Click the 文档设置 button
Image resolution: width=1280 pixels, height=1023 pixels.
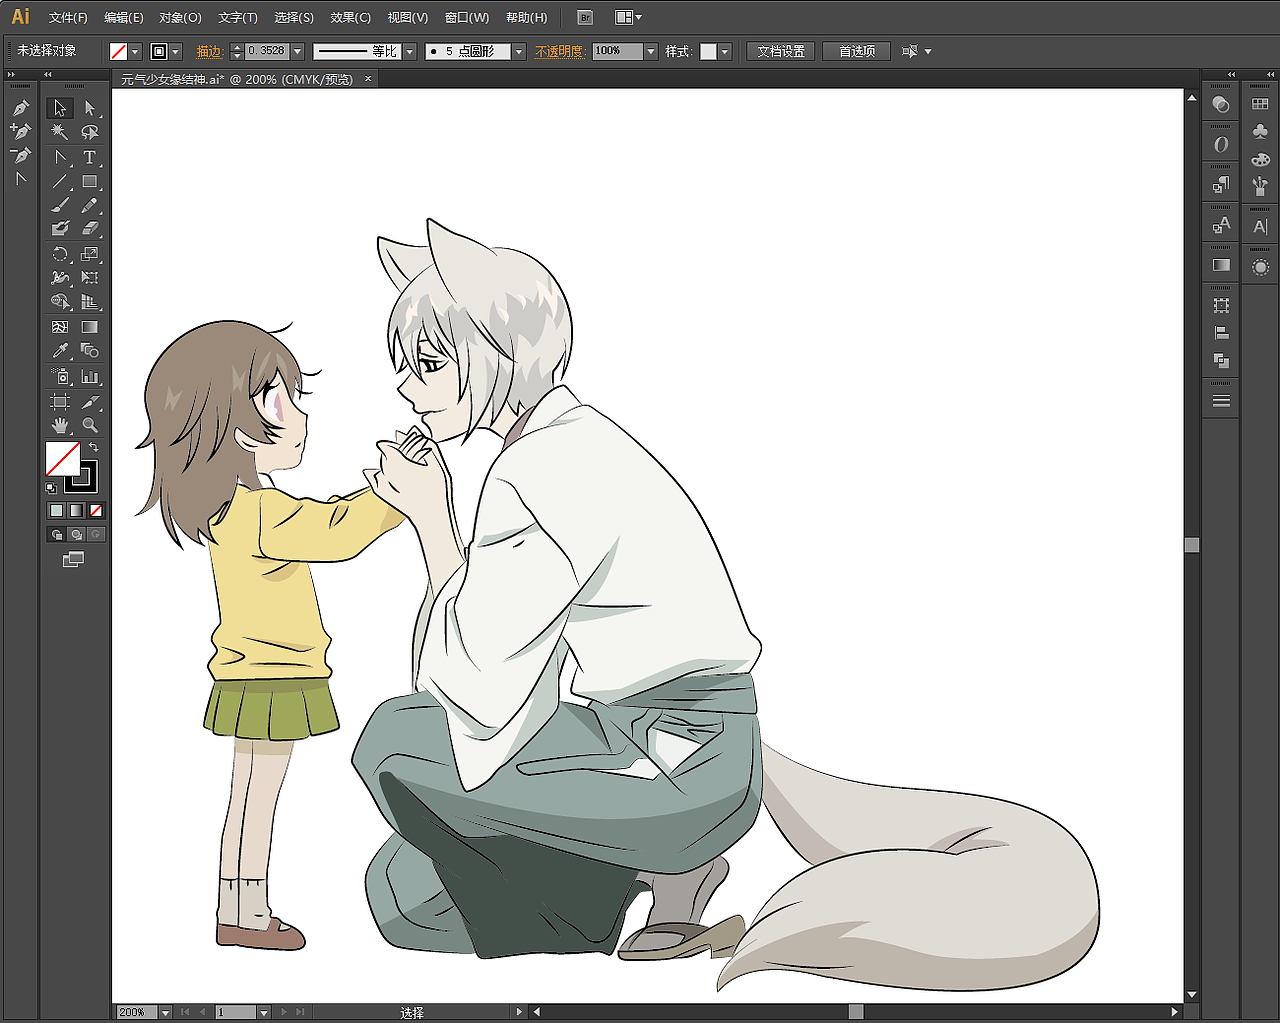point(781,51)
